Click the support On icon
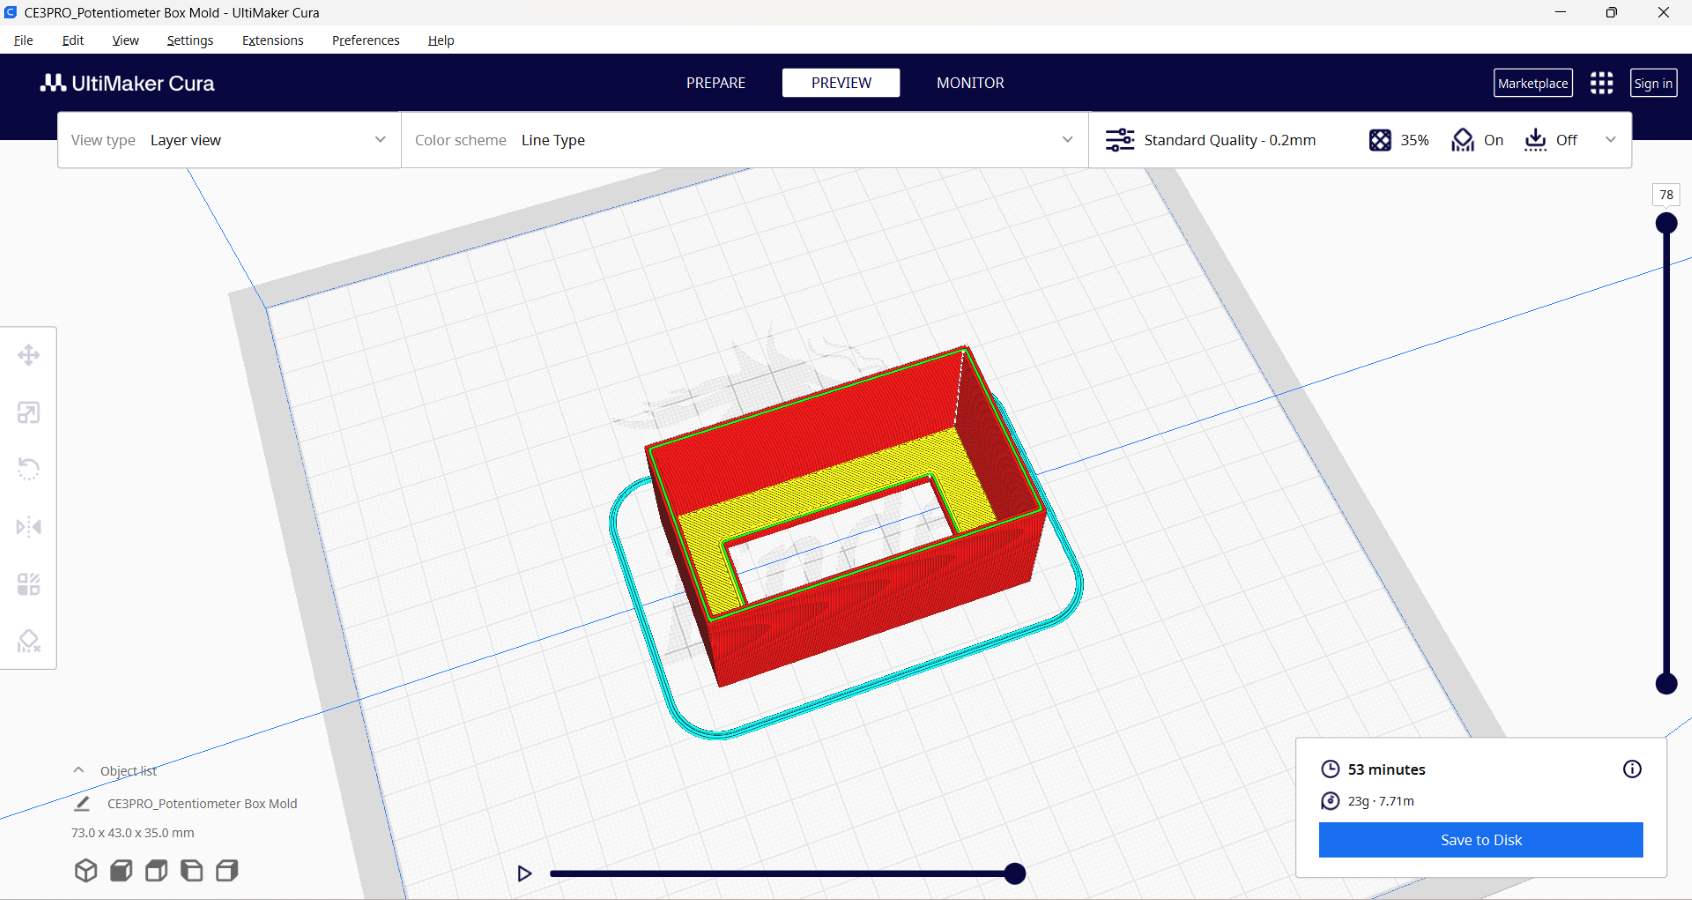Image resolution: width=1692 pixels, height=900 pixels. [x=1463, y=140]
